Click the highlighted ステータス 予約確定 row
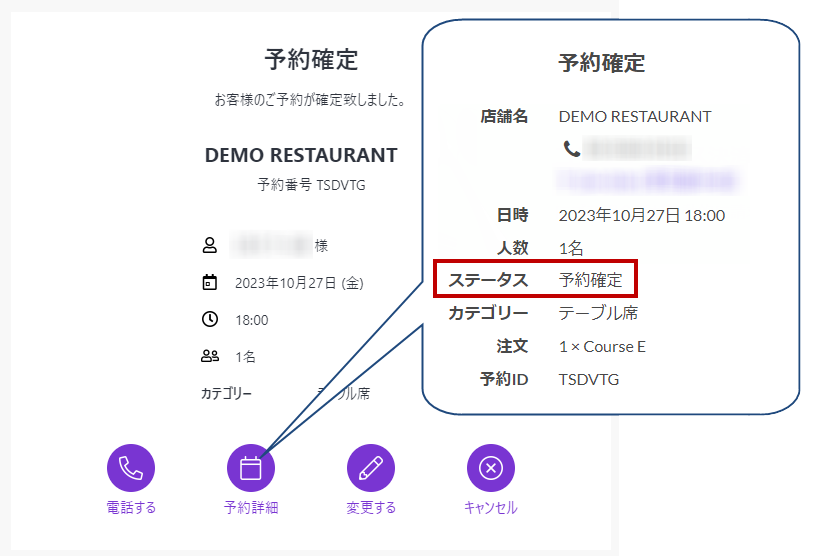The height and width of the screenshot is (556, 819). [535, 280]
